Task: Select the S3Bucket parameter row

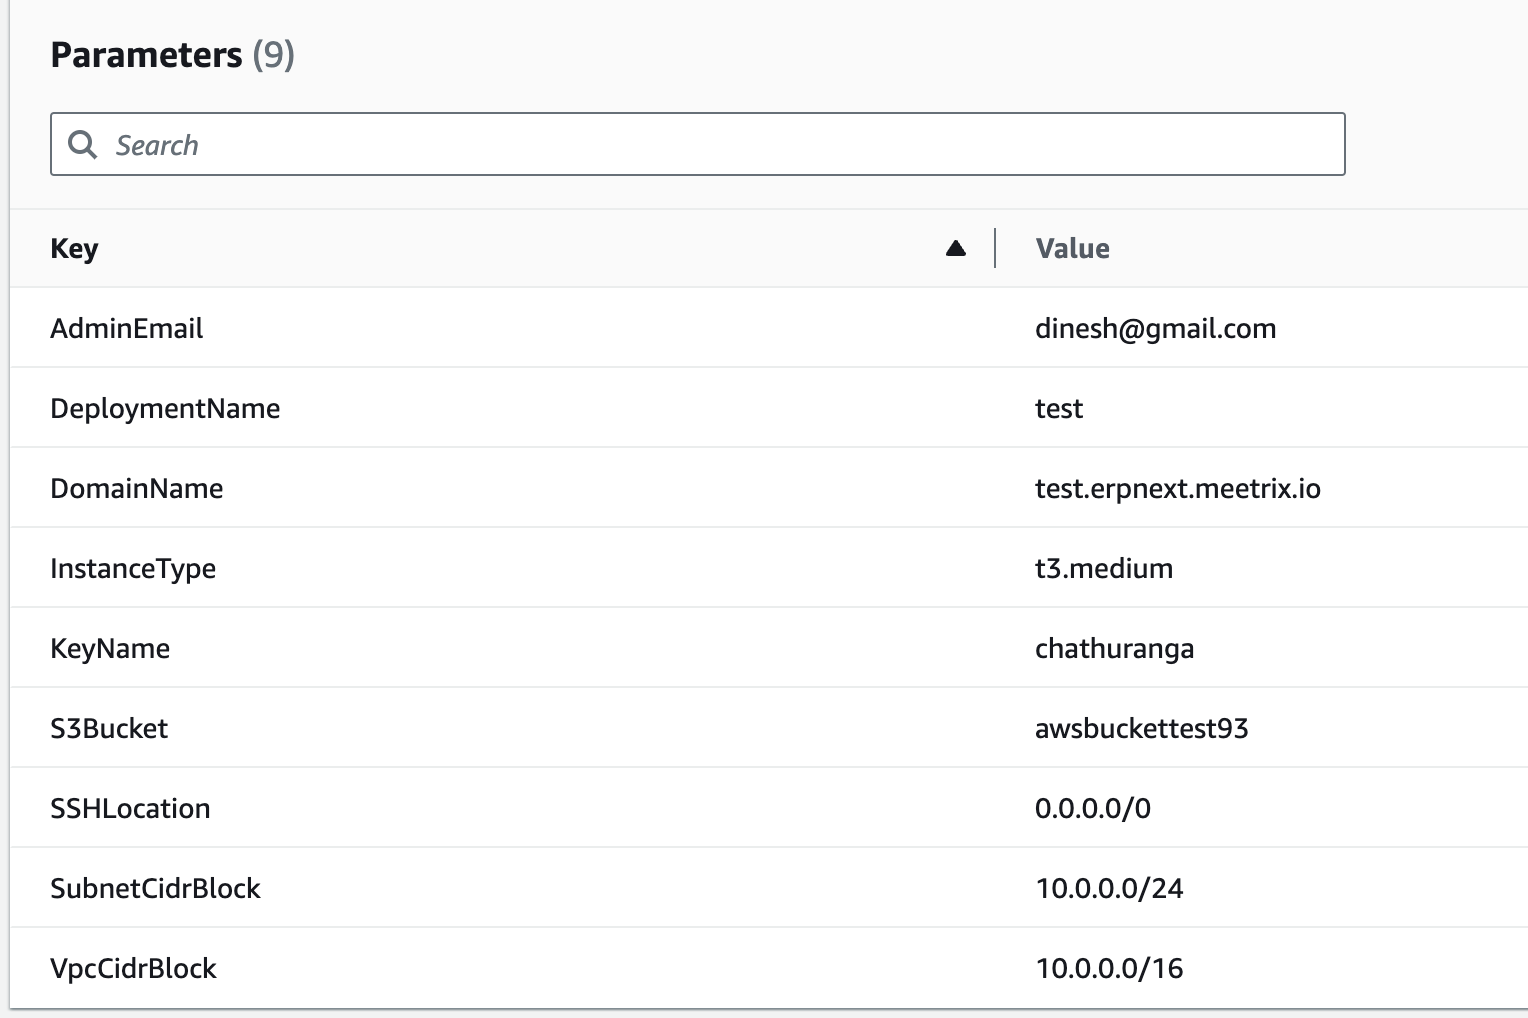Action: 109,728
